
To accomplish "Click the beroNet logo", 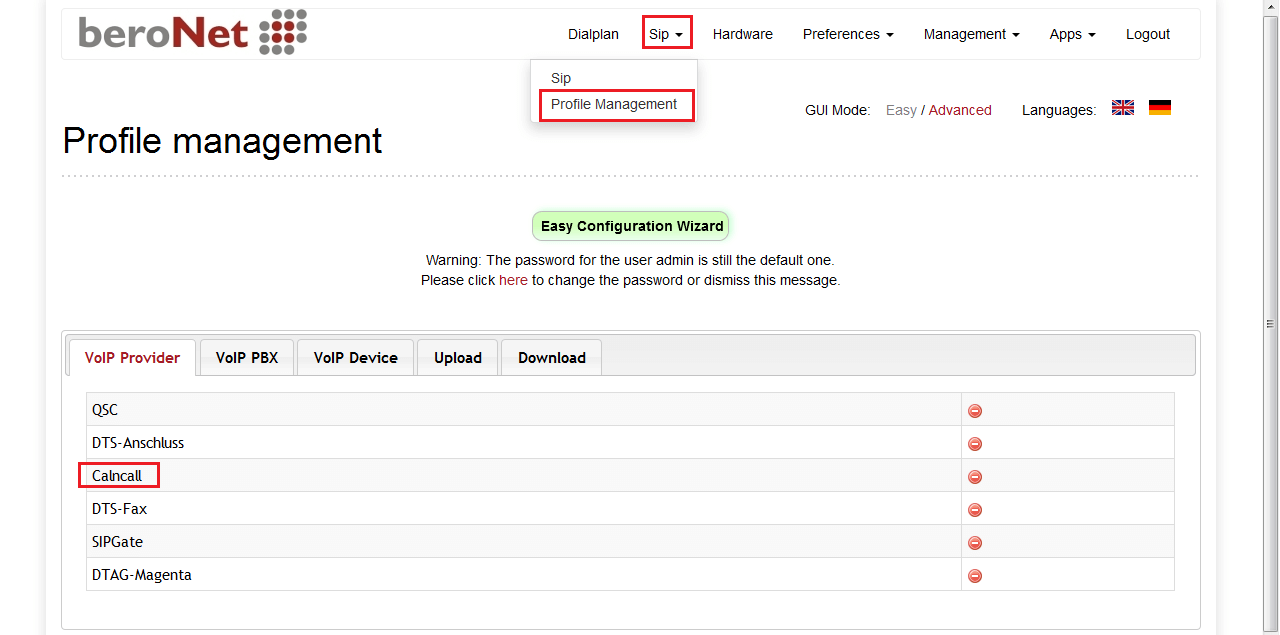I will [x=193, y=32].
